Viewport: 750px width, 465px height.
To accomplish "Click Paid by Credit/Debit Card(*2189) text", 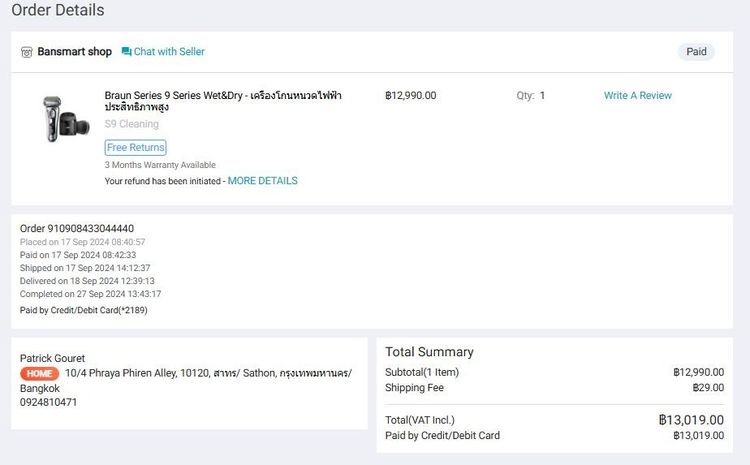I will (84, 310).
